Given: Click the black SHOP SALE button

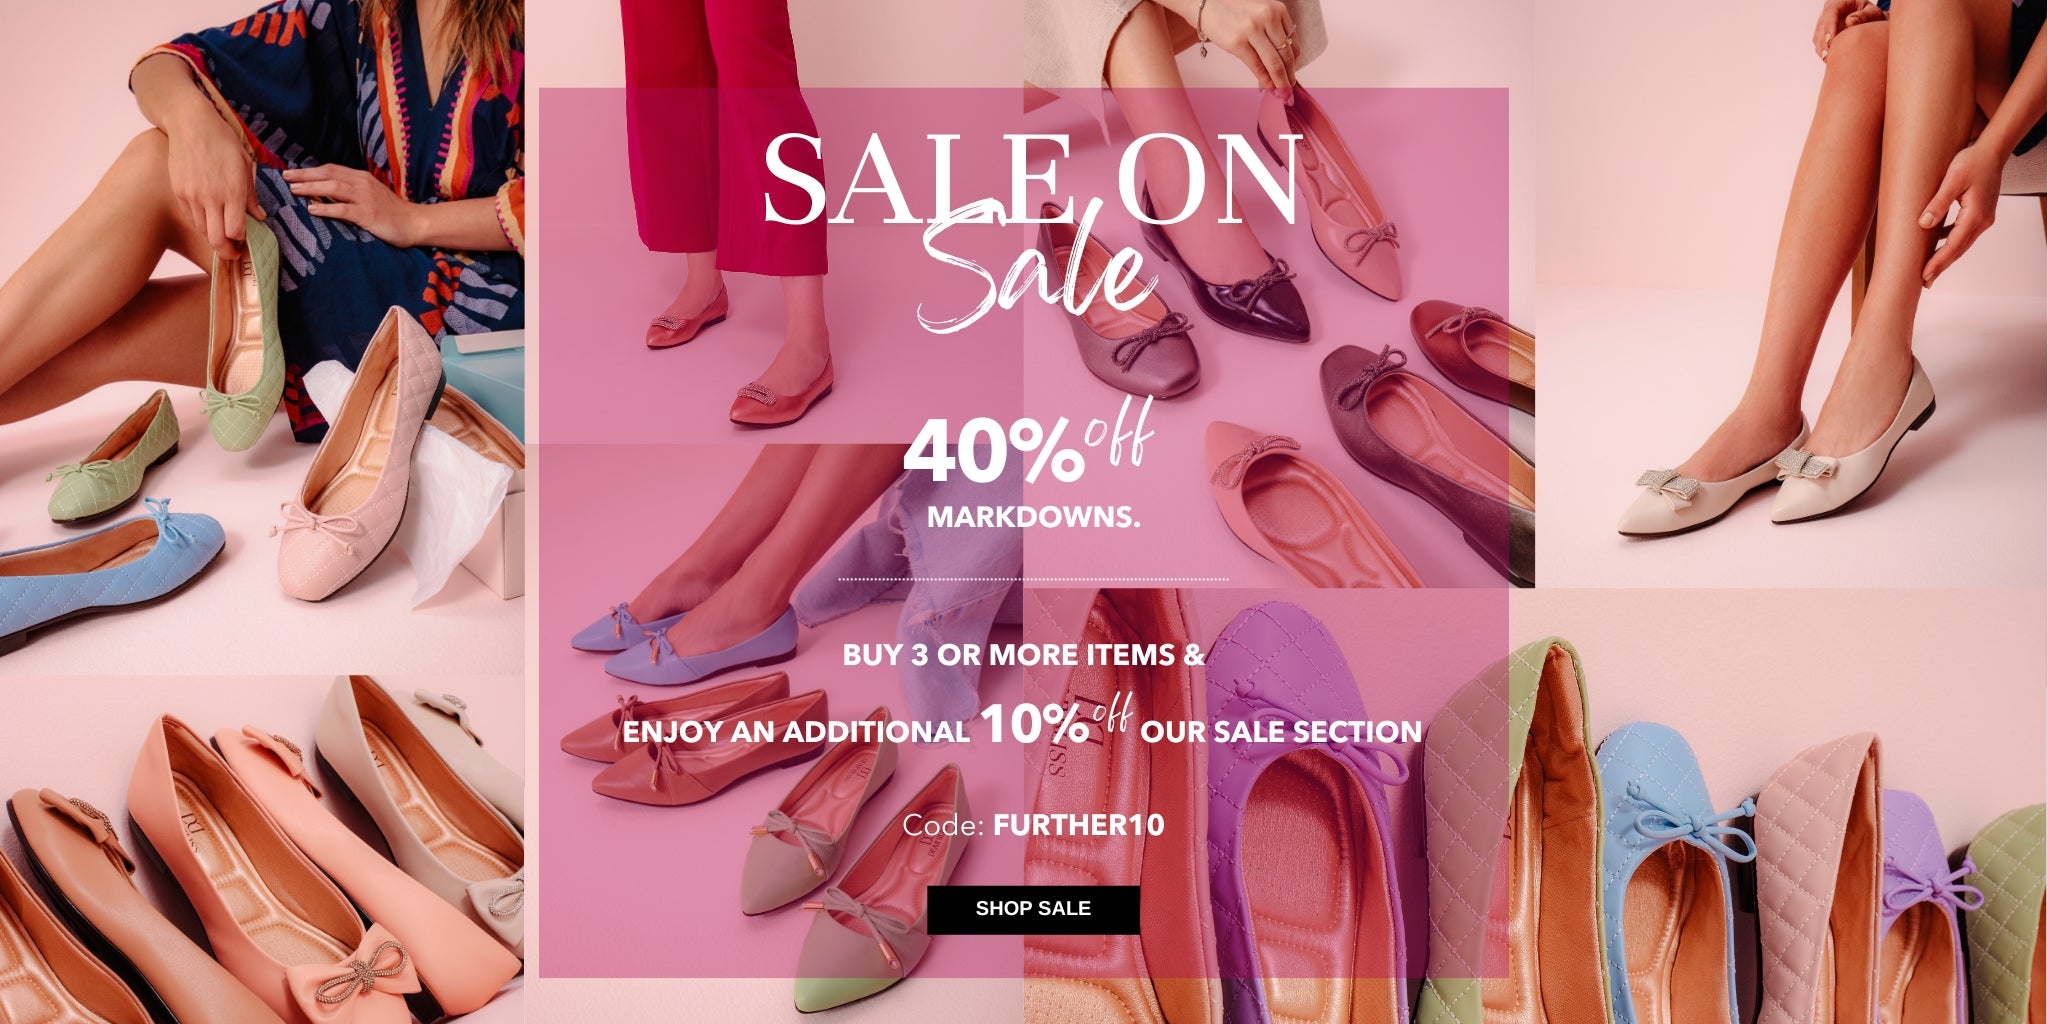Looking at the screenshot, I should [1033, 909].
